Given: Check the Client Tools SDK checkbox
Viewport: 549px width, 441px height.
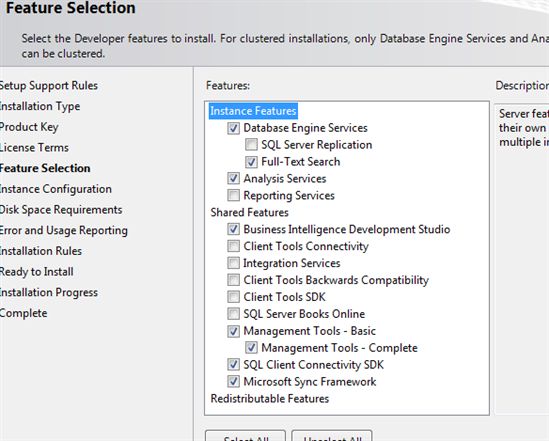Looking at the screenshot, I should click(234, 297).
